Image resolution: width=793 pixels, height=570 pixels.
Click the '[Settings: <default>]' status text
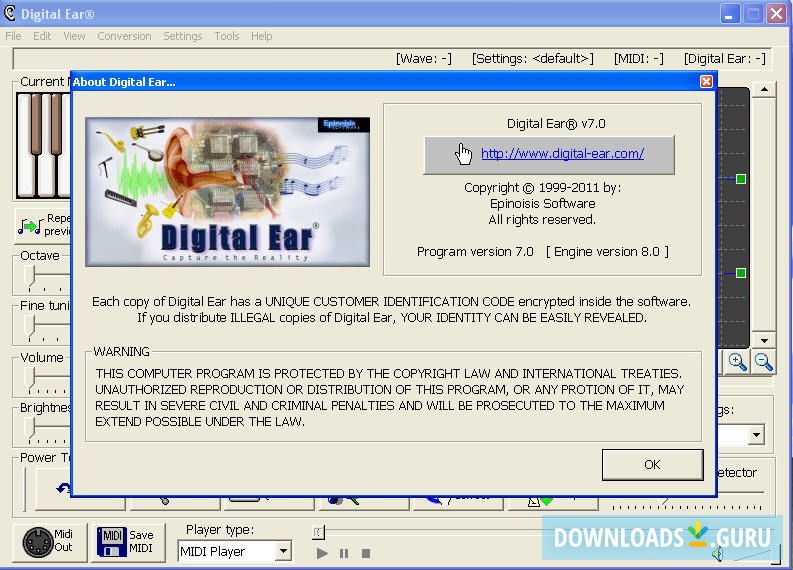click(533, 59)
